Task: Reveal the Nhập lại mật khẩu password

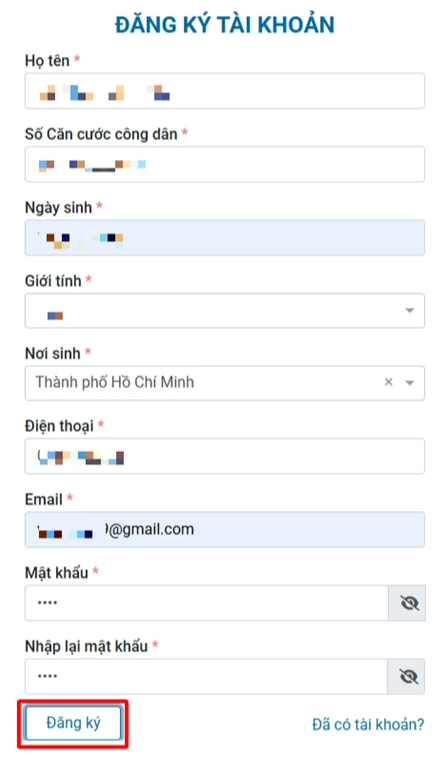Action: tap(407, 676)
